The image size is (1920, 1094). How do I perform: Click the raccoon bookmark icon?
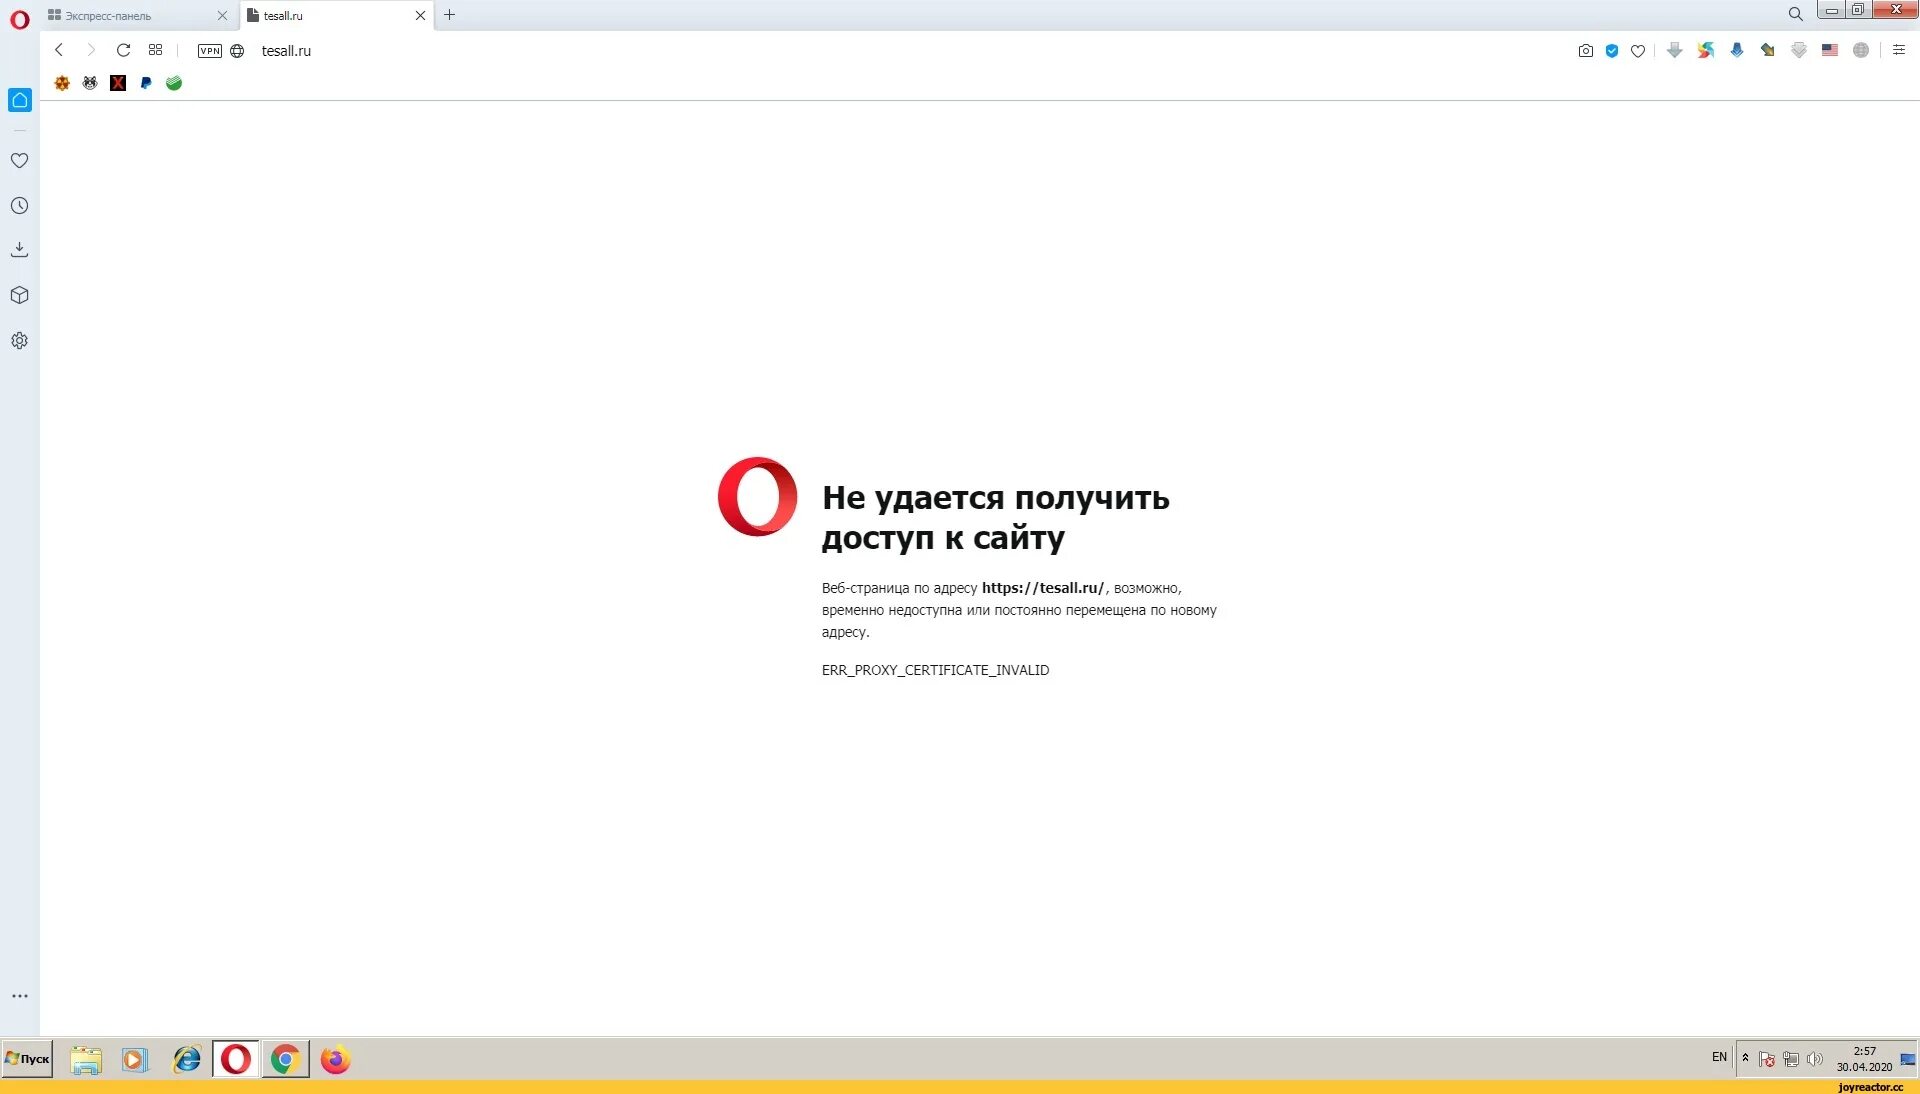pos(90,83)
